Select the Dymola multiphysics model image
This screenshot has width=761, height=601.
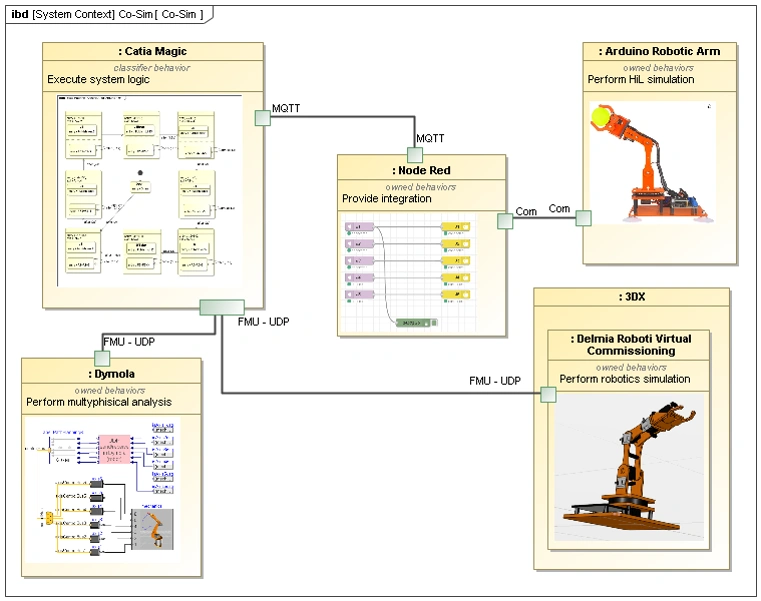coord(102,489)
